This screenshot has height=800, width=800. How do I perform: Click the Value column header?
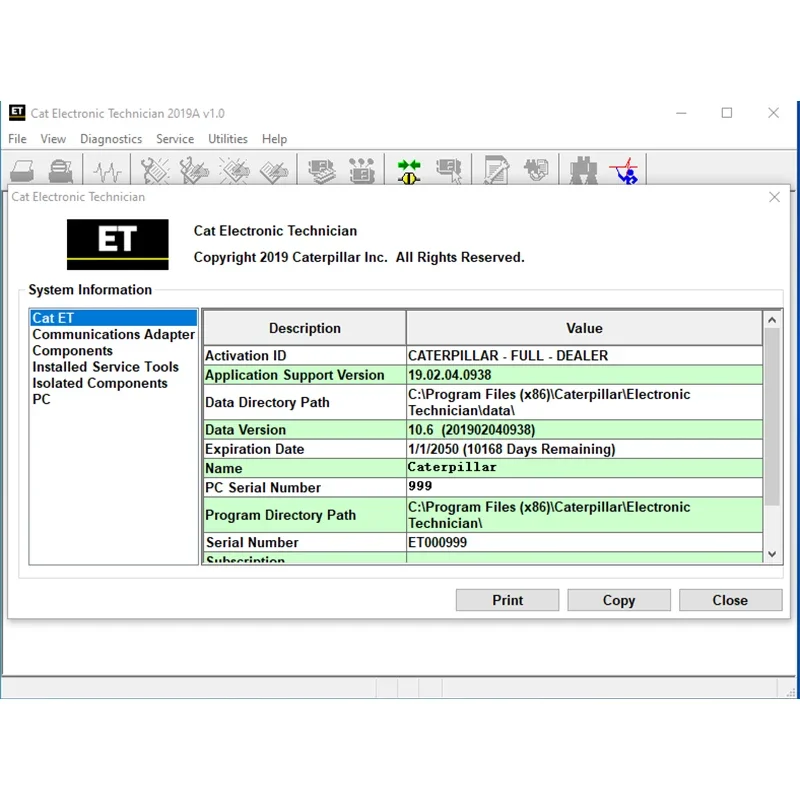click(x=584, y=328)
